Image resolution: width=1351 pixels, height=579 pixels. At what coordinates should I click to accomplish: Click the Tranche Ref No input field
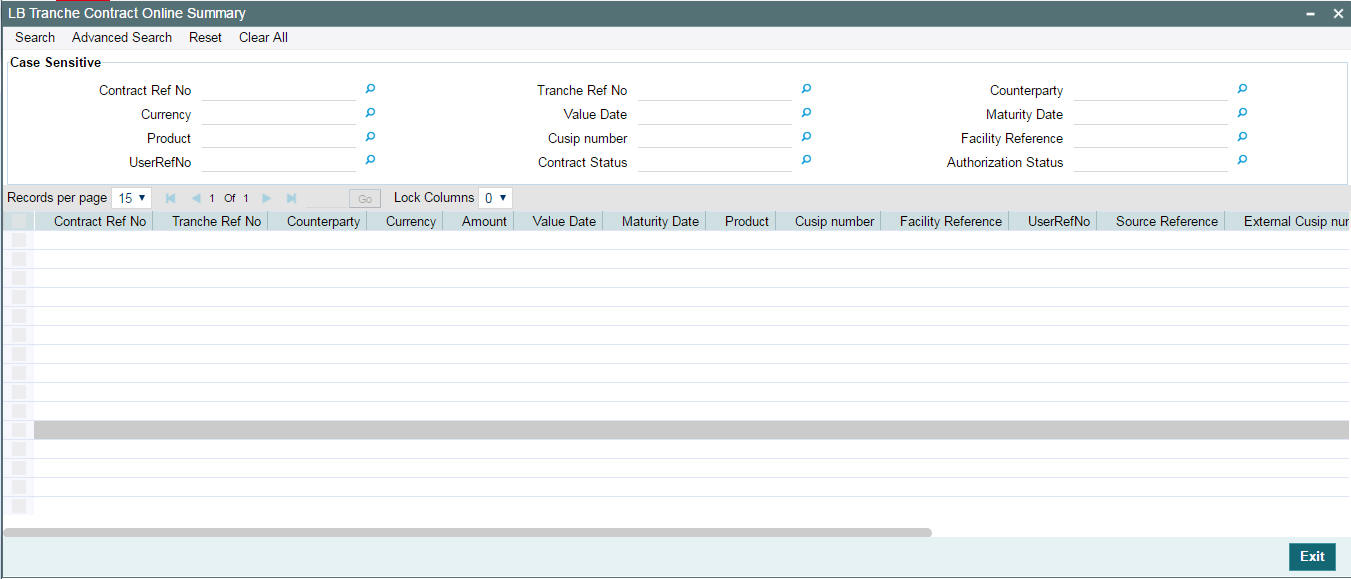point(715,90)
